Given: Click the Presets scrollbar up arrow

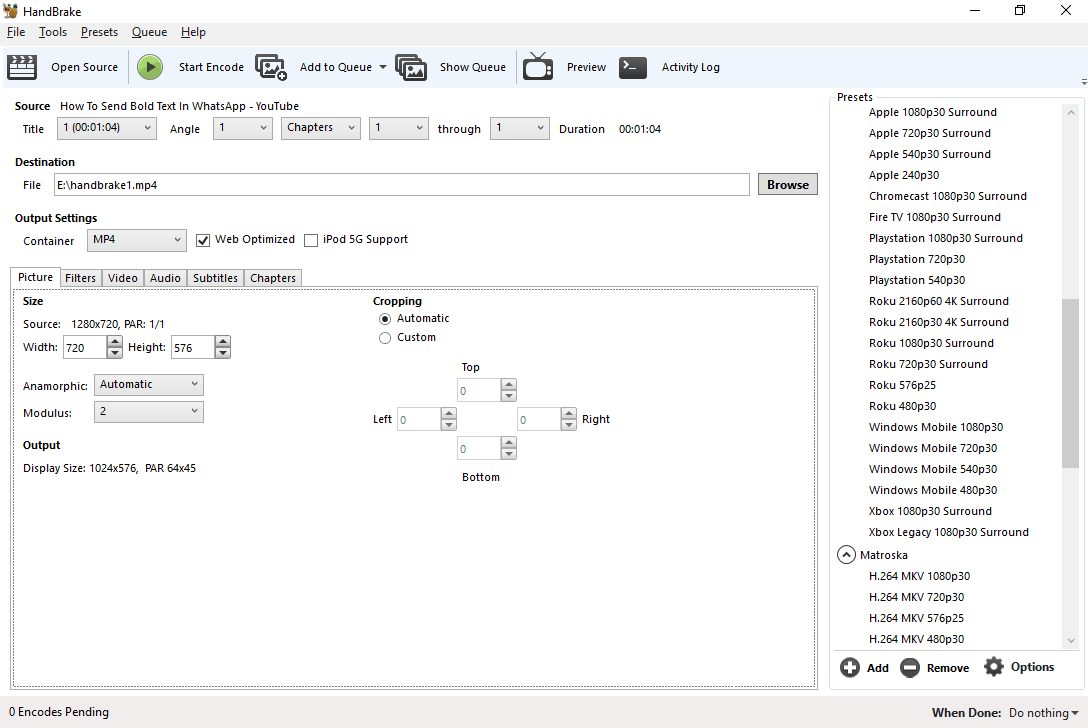Looking at the screenshot, I should [1070, 112].
